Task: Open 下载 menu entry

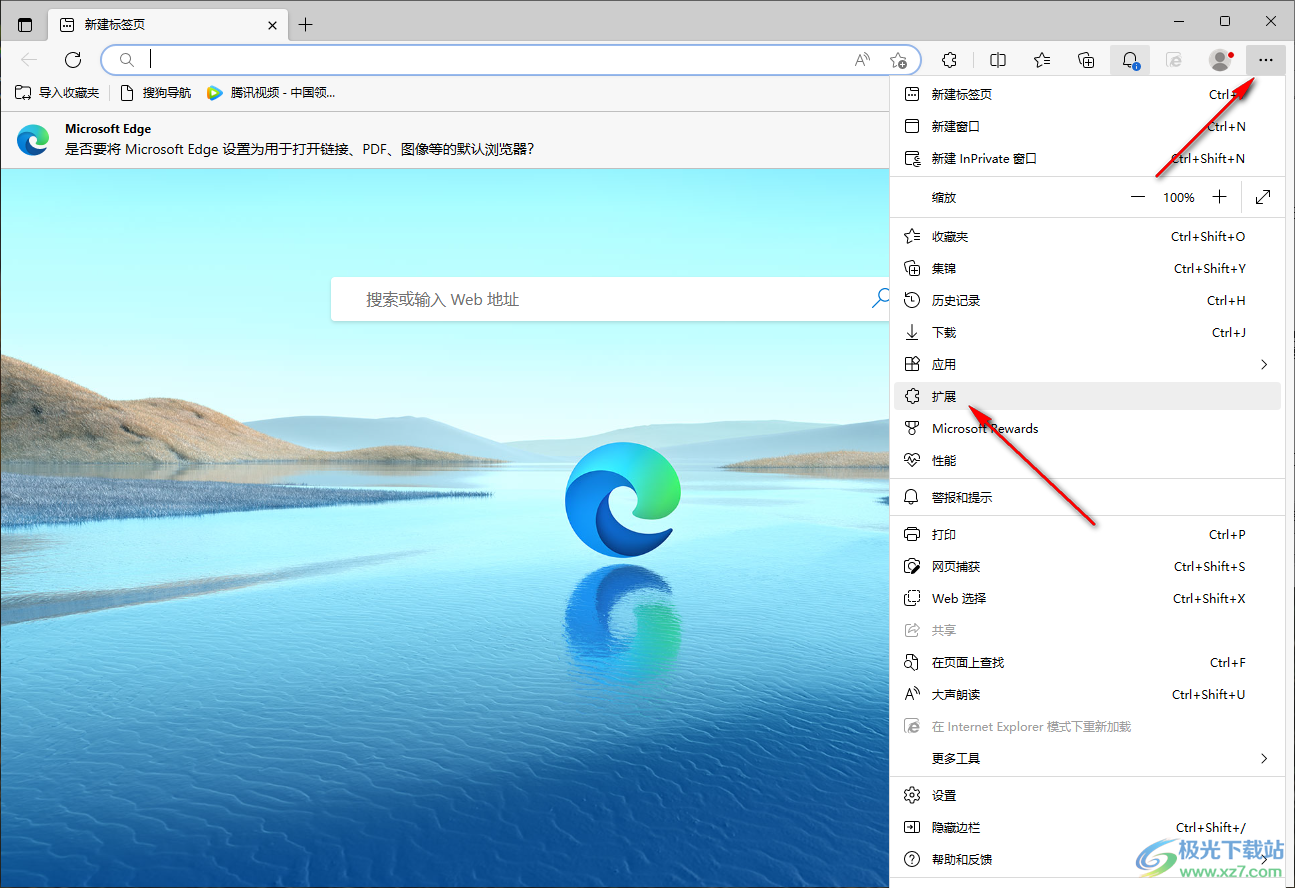Action: click(1087, 332)
